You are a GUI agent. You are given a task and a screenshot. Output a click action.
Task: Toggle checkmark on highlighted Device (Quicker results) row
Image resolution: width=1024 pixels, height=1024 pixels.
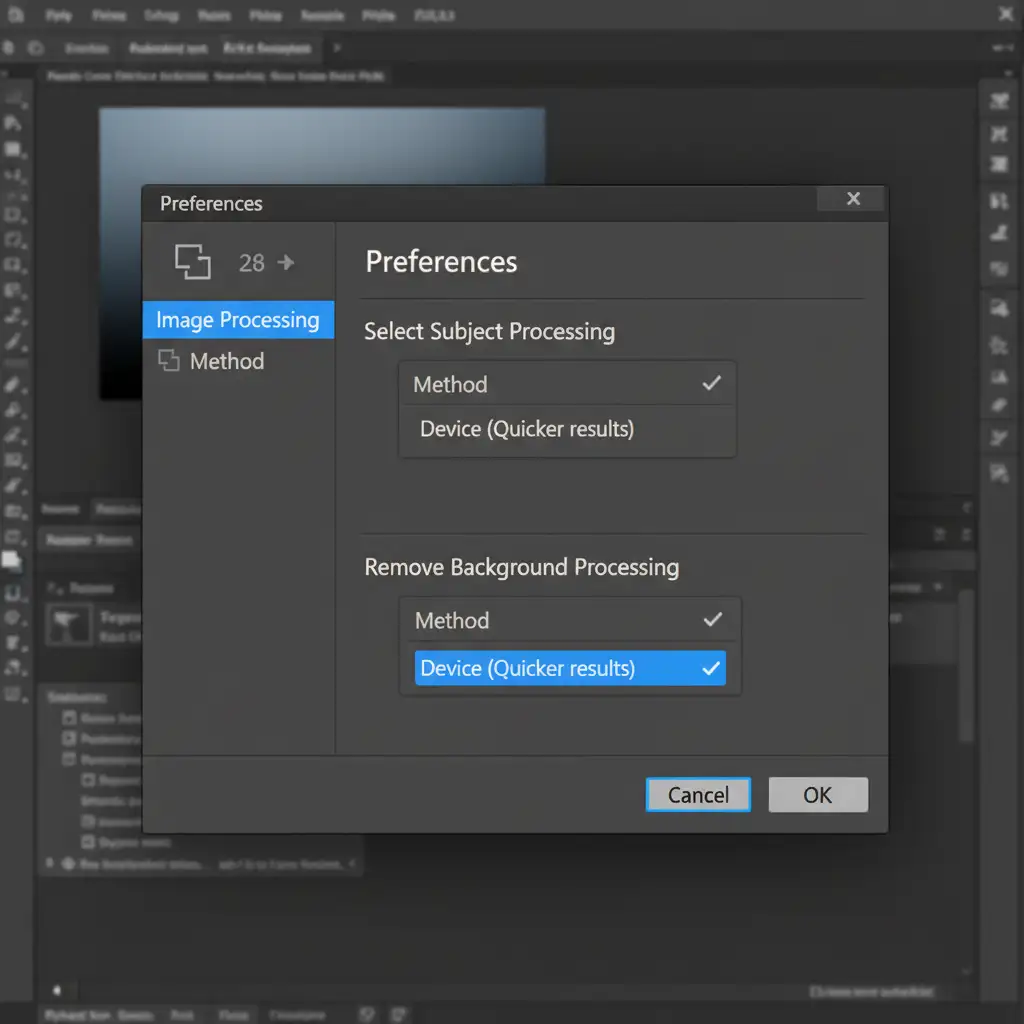711,668
